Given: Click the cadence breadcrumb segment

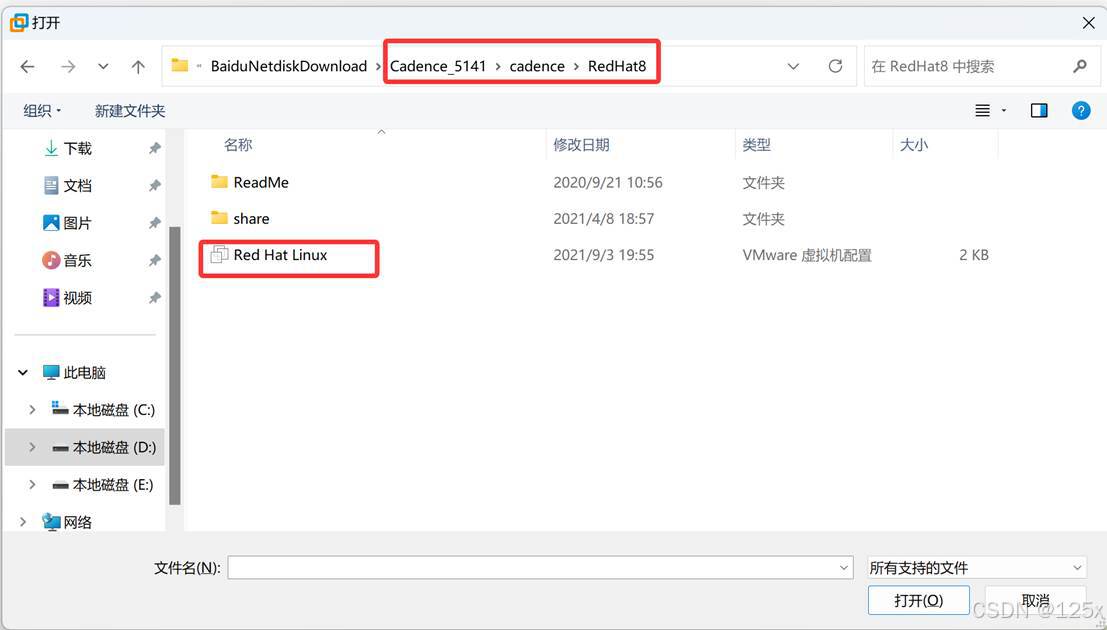Looking at the screenshot, I should (537, 66).
